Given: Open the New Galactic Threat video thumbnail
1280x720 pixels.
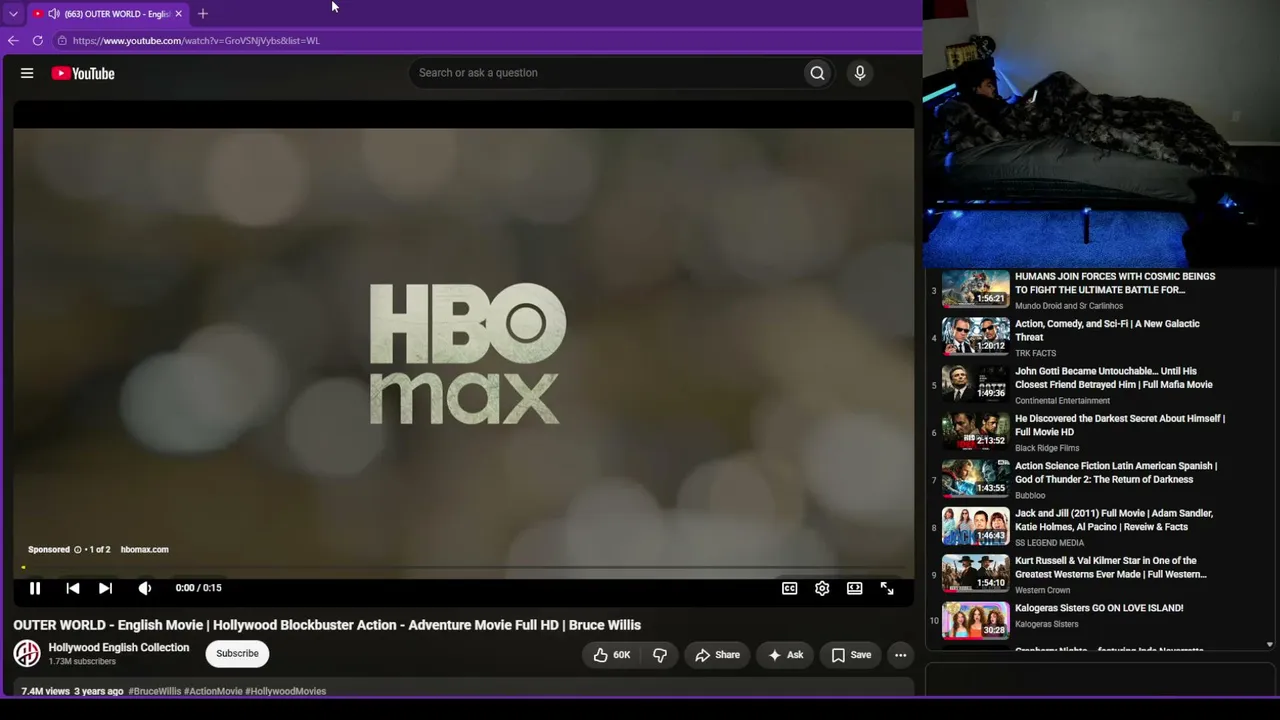Looking at the screenshot, I should tap(976, 337).
